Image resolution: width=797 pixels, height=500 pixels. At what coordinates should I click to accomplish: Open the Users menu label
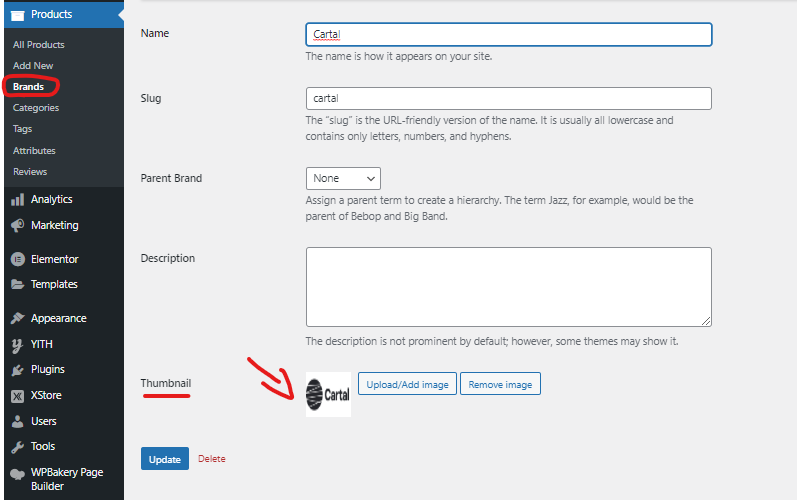[x=44, y=421]
